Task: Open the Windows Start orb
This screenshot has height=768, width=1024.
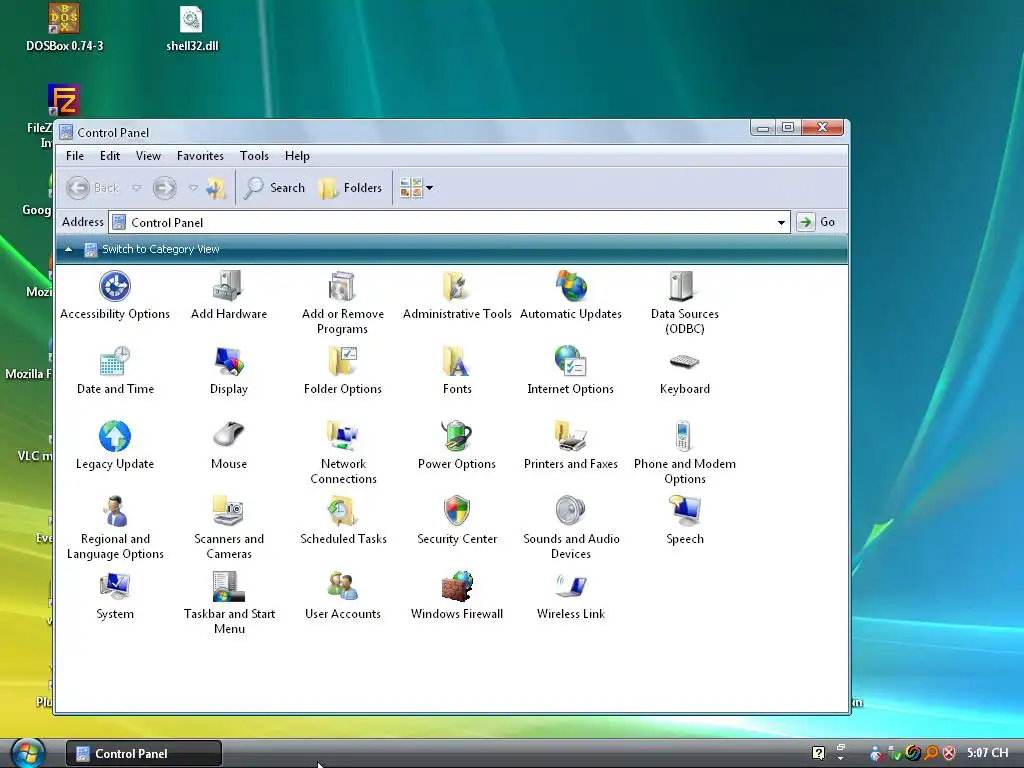Action: (27, 753)
